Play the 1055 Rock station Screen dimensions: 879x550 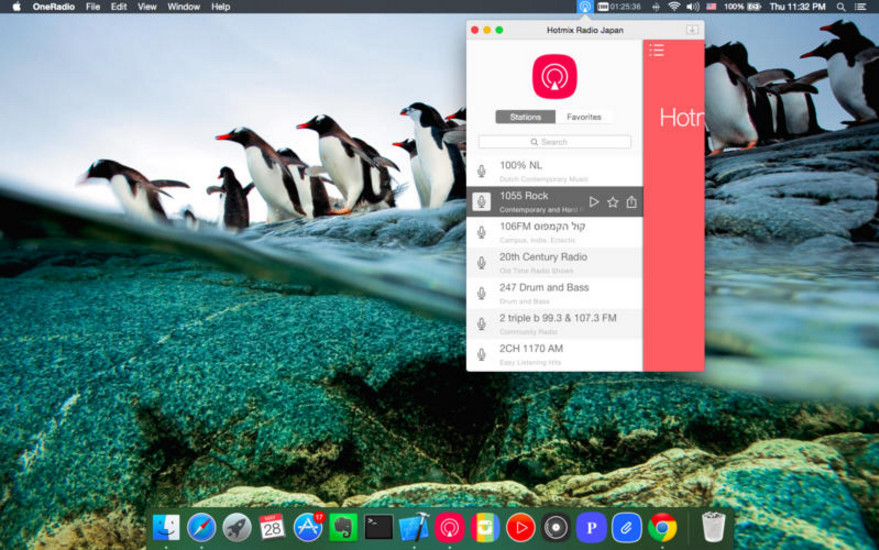click(x=594, y=202)
